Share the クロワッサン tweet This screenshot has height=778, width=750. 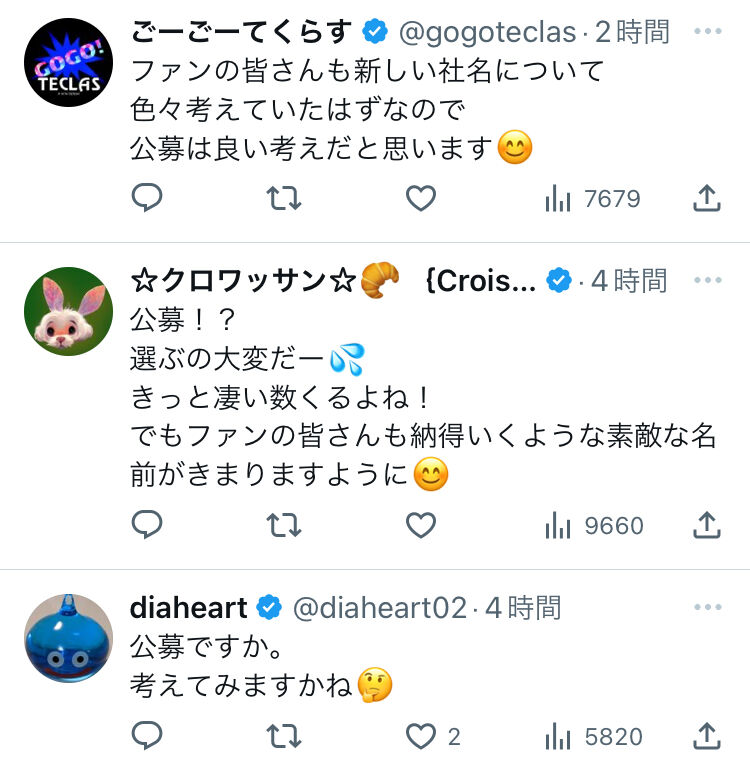(x=707, y=525)
